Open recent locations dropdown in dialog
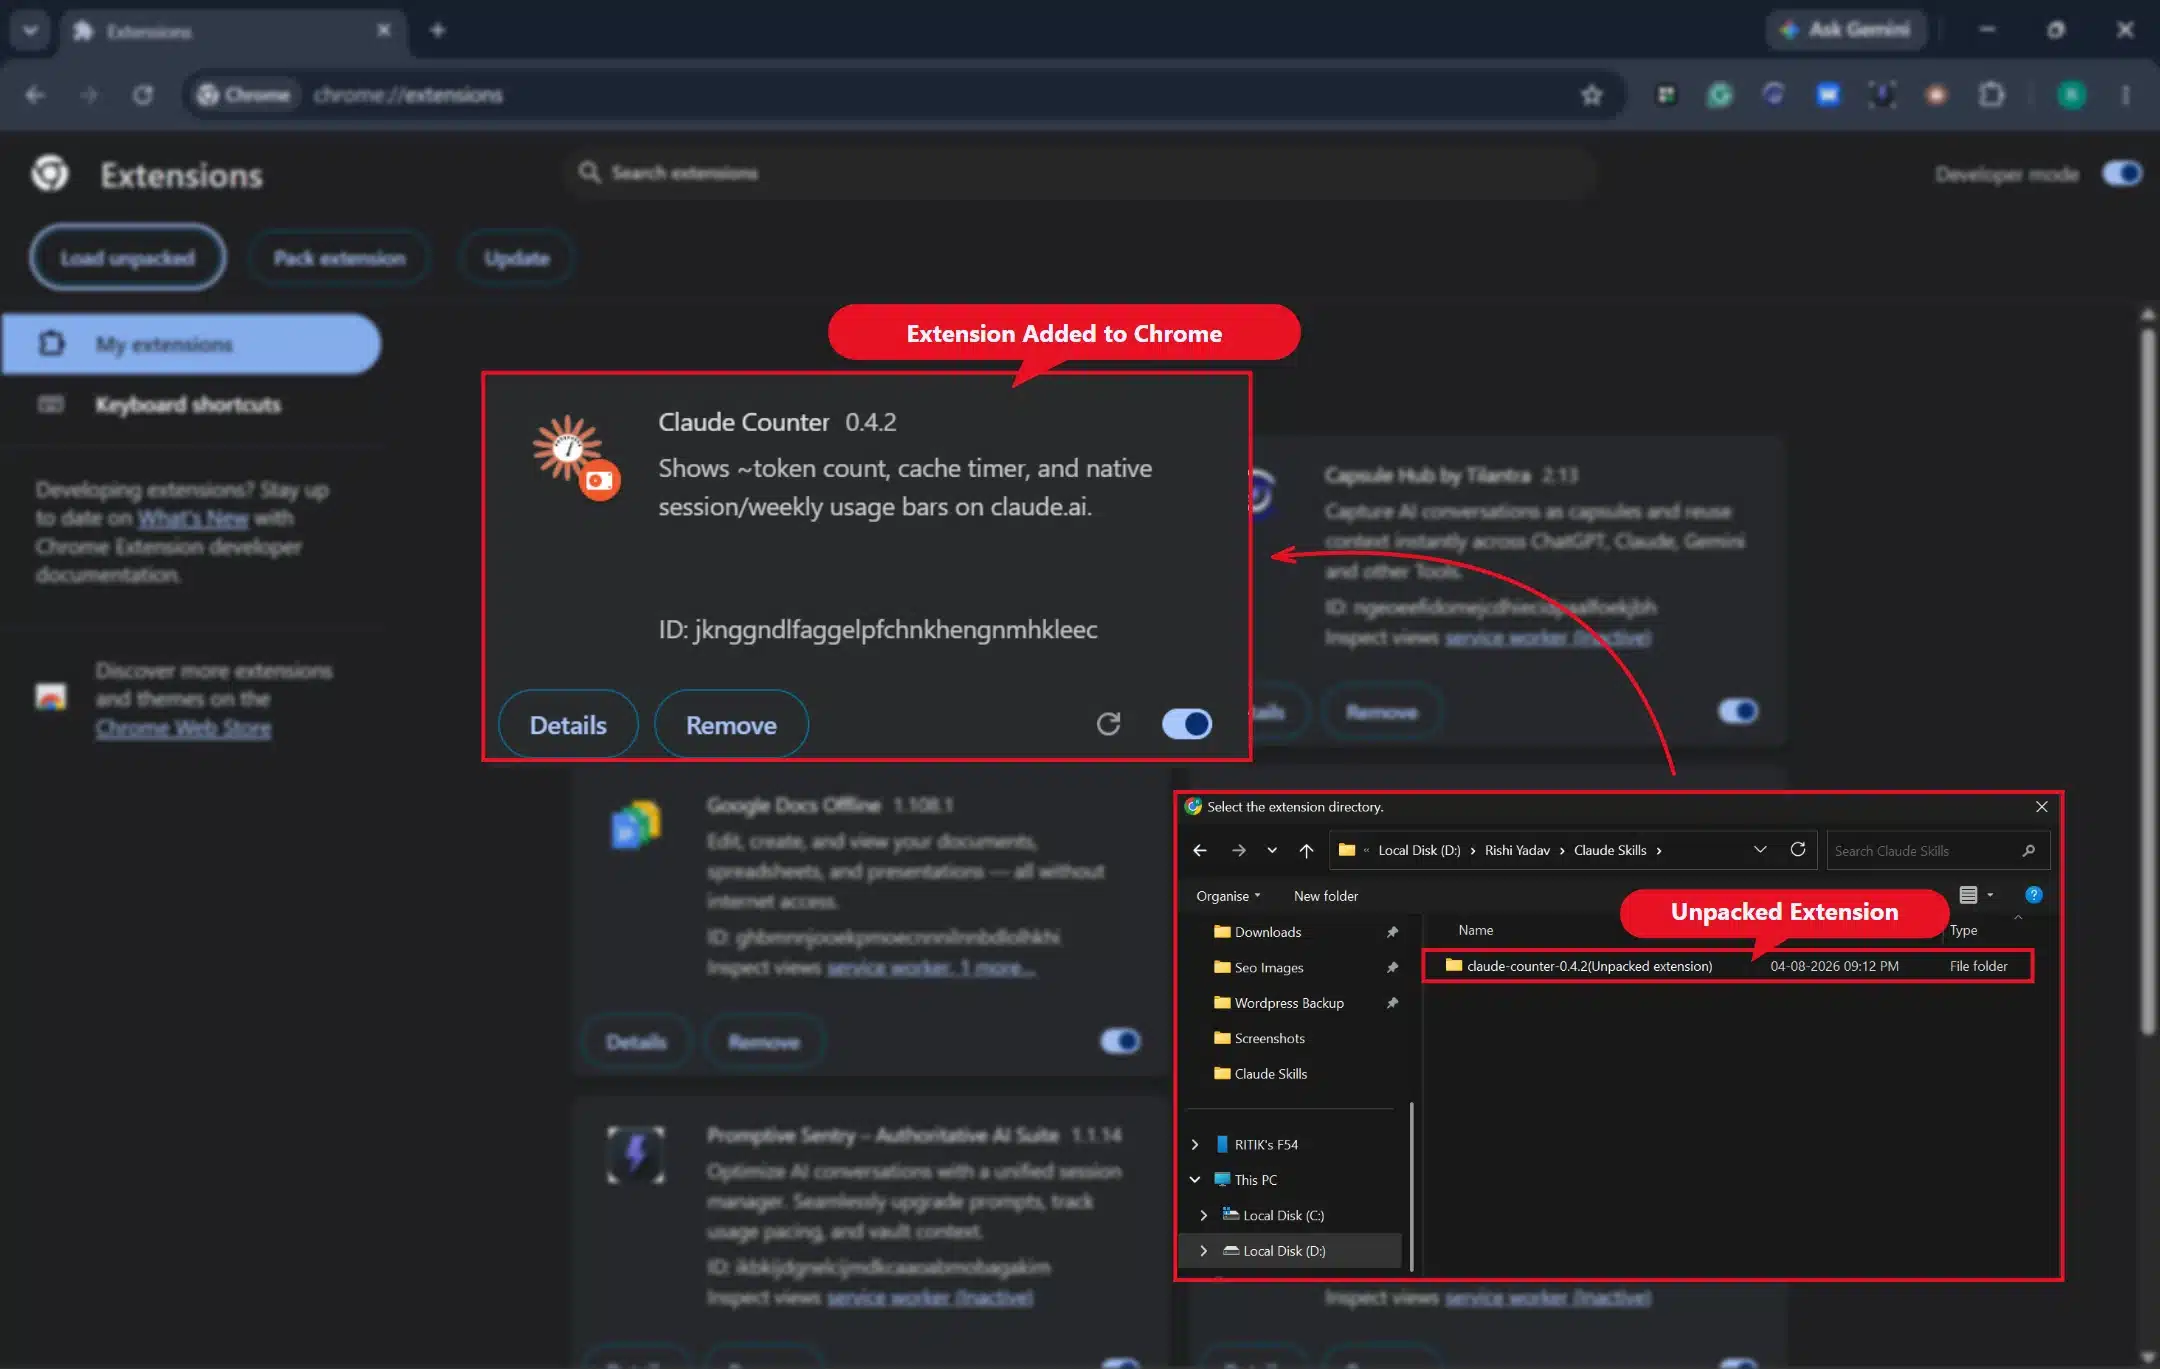The image size is (2160, 1369). [x=1272, y=850]
